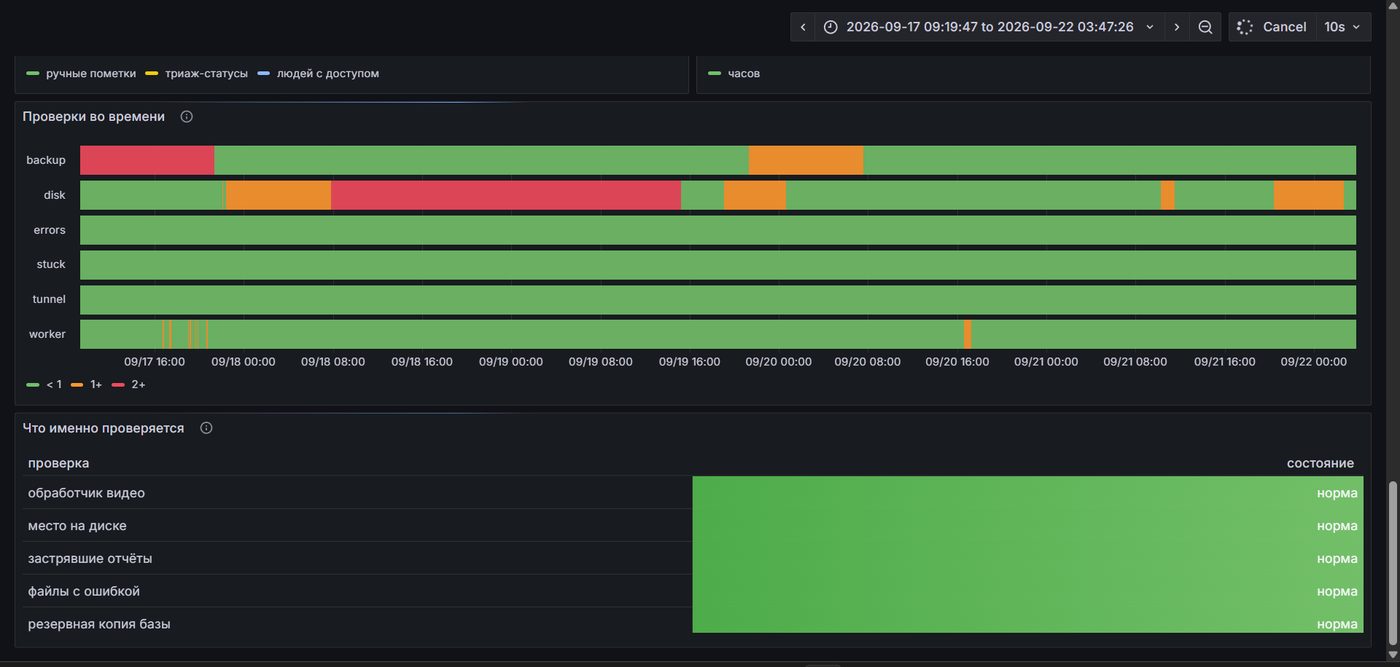Open the 10s refresh interval dropdown
The width and height of the screenshot is (1400, 667).
[x=1342, y=27]
